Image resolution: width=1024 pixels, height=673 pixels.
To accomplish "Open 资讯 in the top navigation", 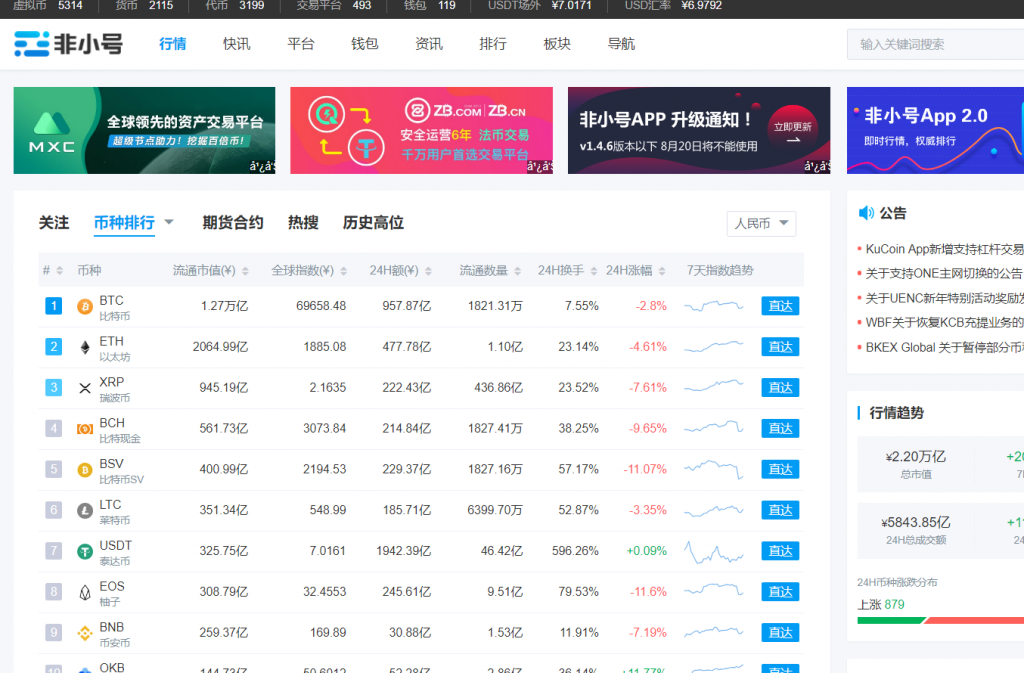I will (429, 44).
